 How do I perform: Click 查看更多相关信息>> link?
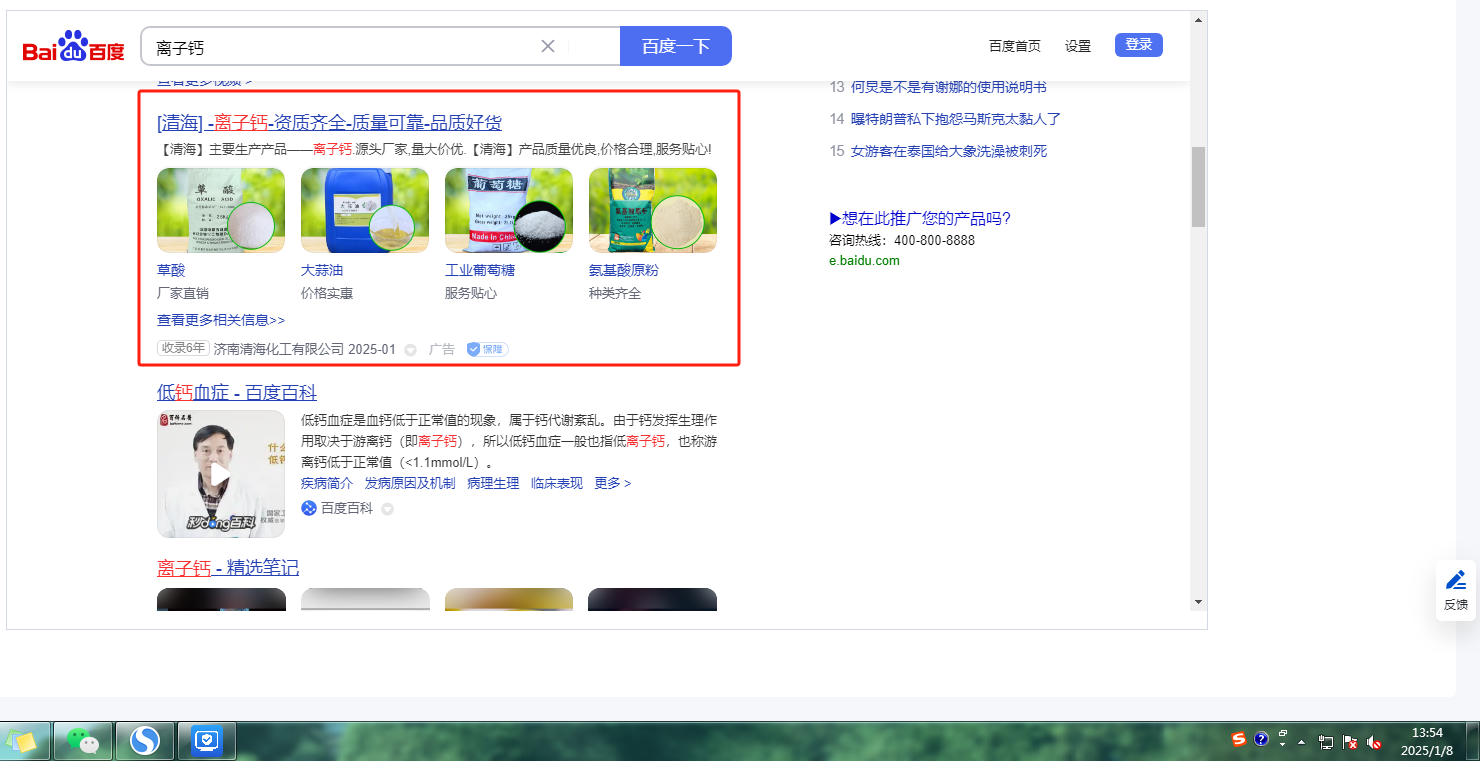(x=221, y=320)
